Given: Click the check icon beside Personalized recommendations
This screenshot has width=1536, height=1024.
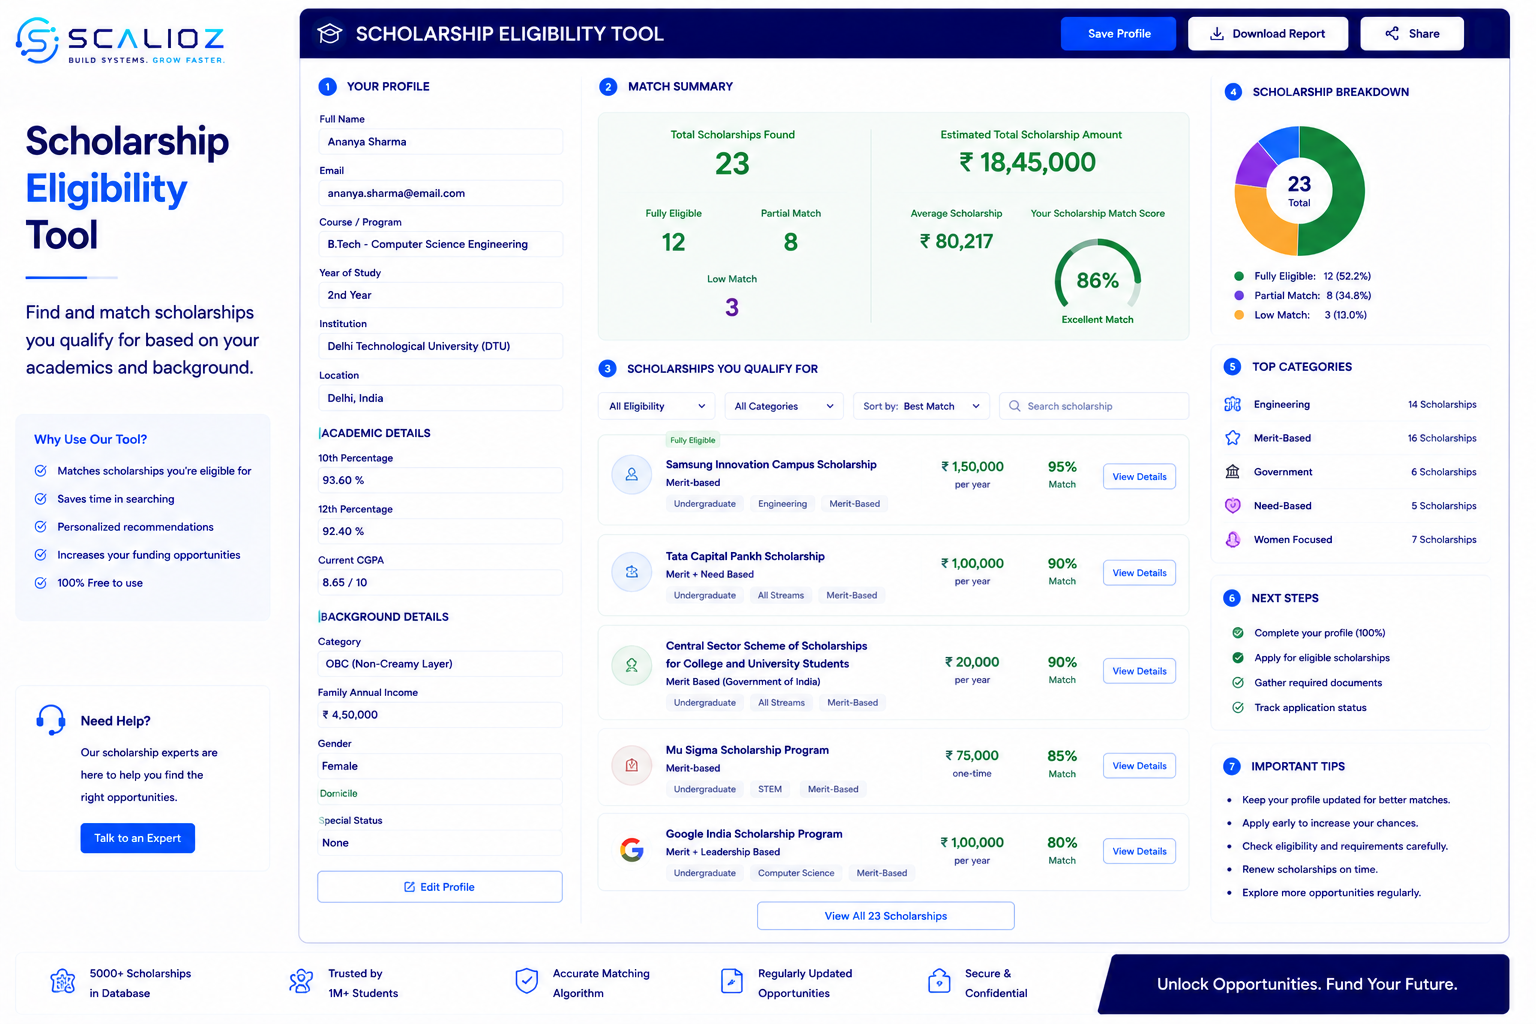Looking at the screenshot, I should pyautogui.click(x=41, y=527).
